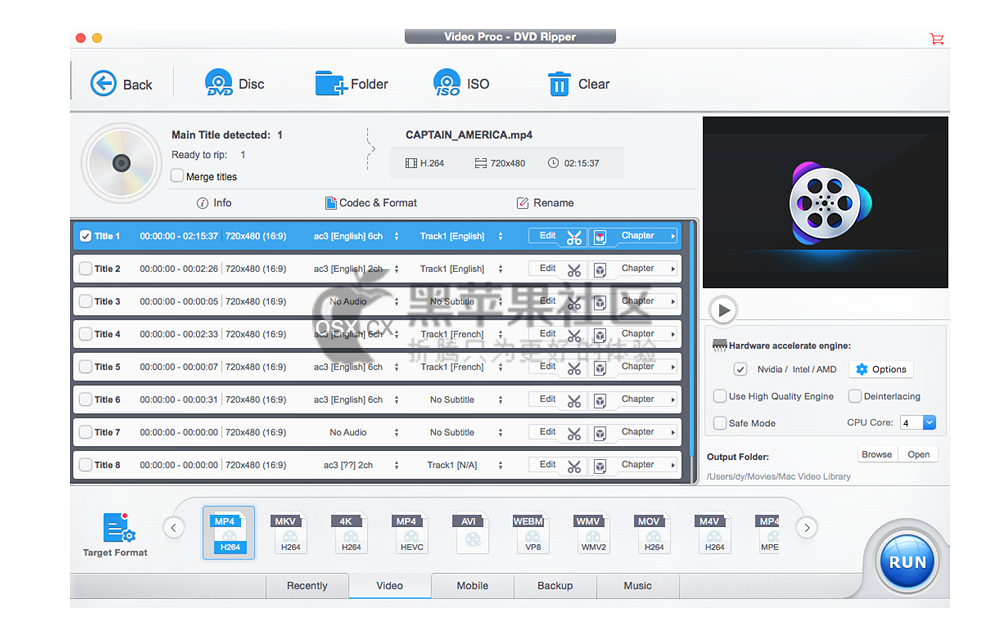The image size is (1000, 639).
Task: Change Title 4 subtitle track selector
Action: point(501,334)
